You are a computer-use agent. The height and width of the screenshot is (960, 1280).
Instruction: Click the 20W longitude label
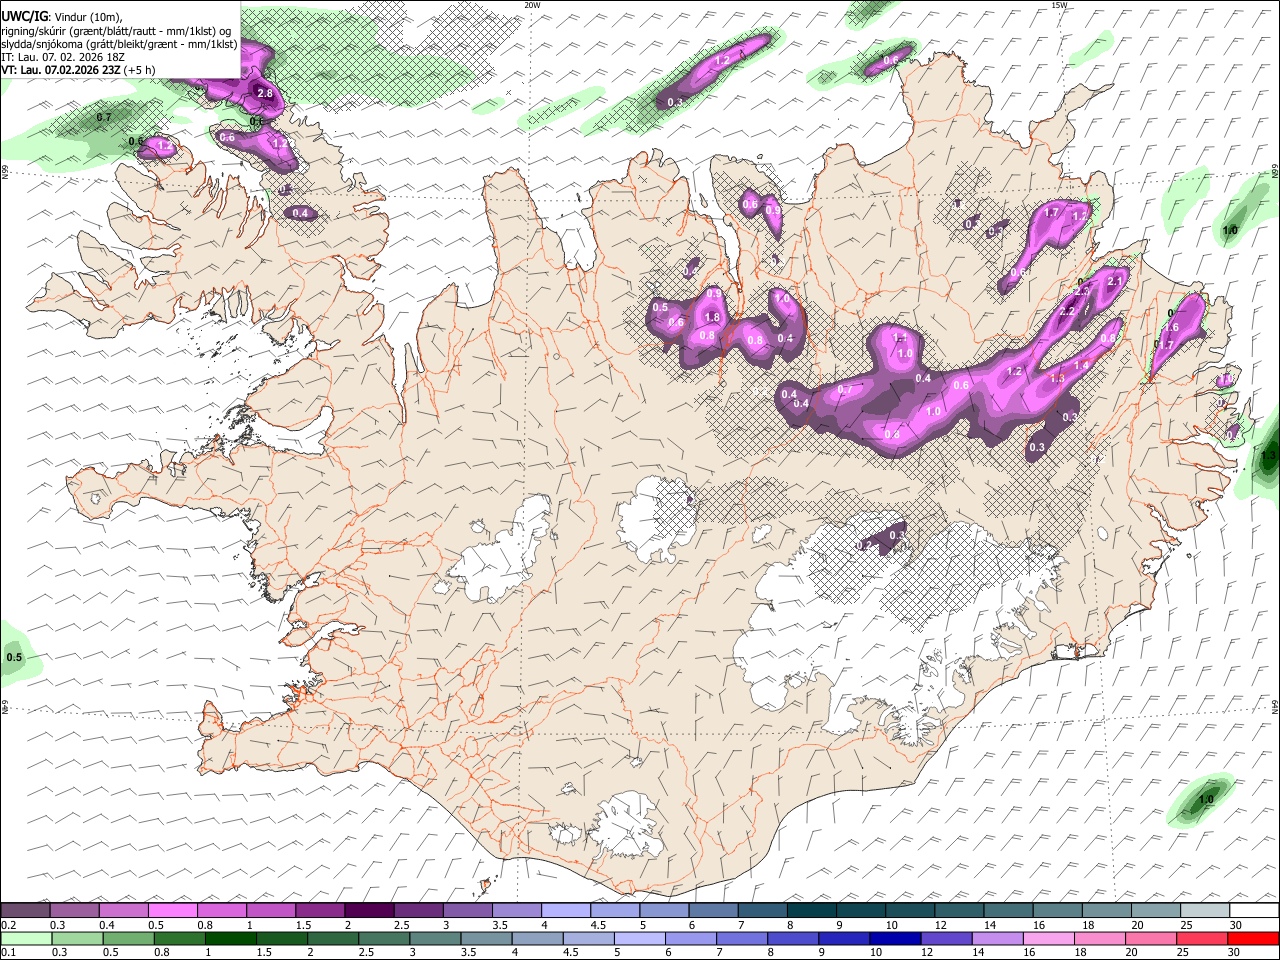tap(533, 5)
